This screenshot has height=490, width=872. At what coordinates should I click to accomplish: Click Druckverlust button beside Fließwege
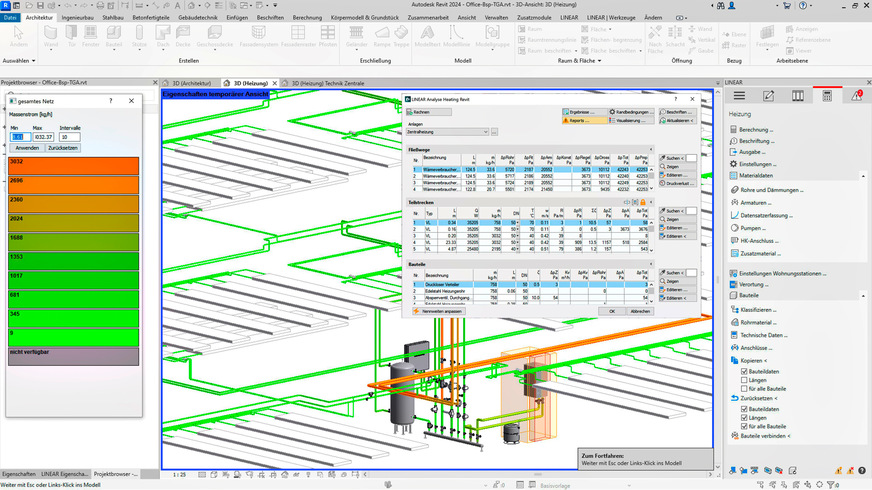tap(677, 183)
